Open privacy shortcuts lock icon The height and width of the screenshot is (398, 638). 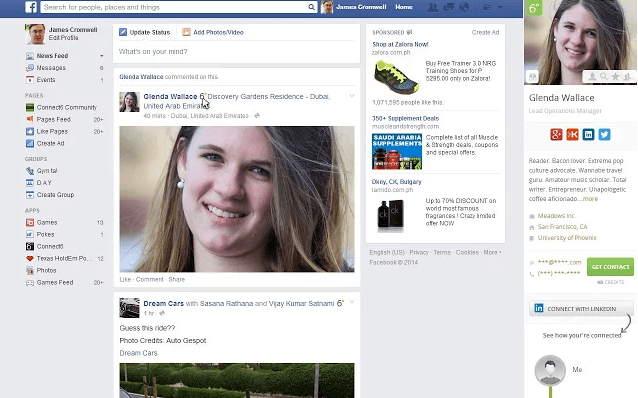486,7
